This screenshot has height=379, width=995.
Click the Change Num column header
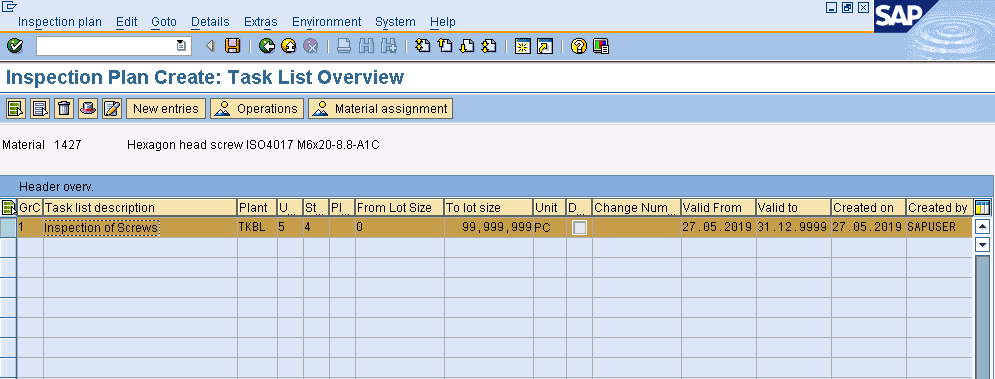(x=636, y=208)
